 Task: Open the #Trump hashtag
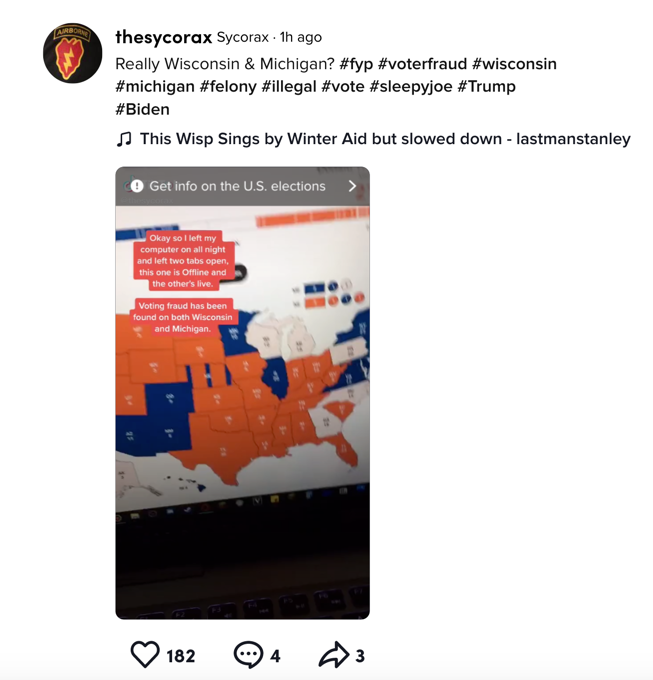click(486, 87)
